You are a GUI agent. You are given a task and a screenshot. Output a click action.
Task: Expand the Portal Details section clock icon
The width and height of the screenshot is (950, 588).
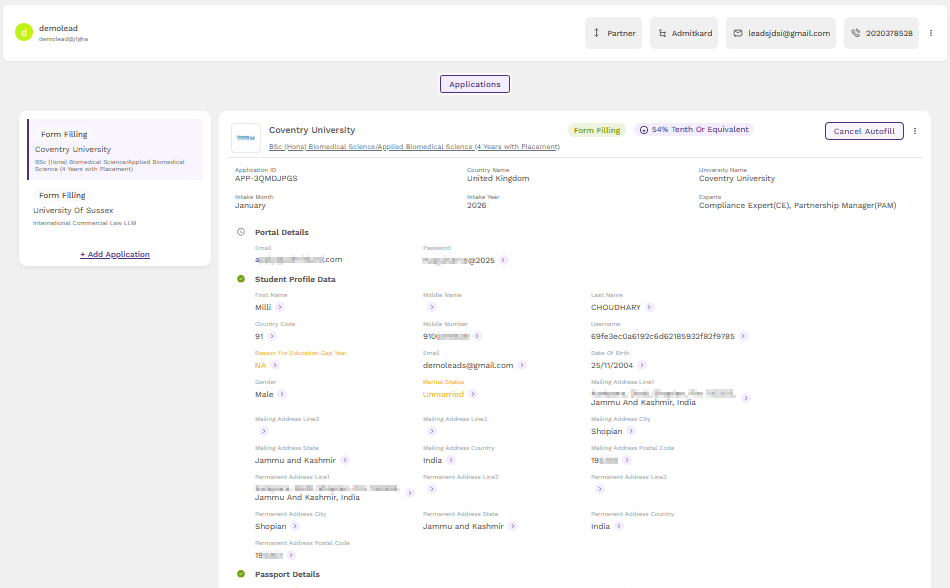[241, 232]
